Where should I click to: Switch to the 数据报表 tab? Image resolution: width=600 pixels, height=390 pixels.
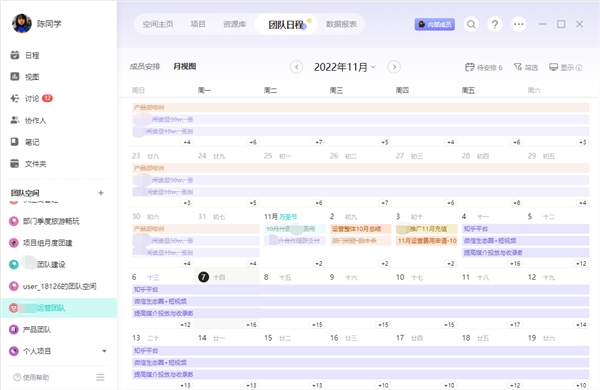[341, 24]
